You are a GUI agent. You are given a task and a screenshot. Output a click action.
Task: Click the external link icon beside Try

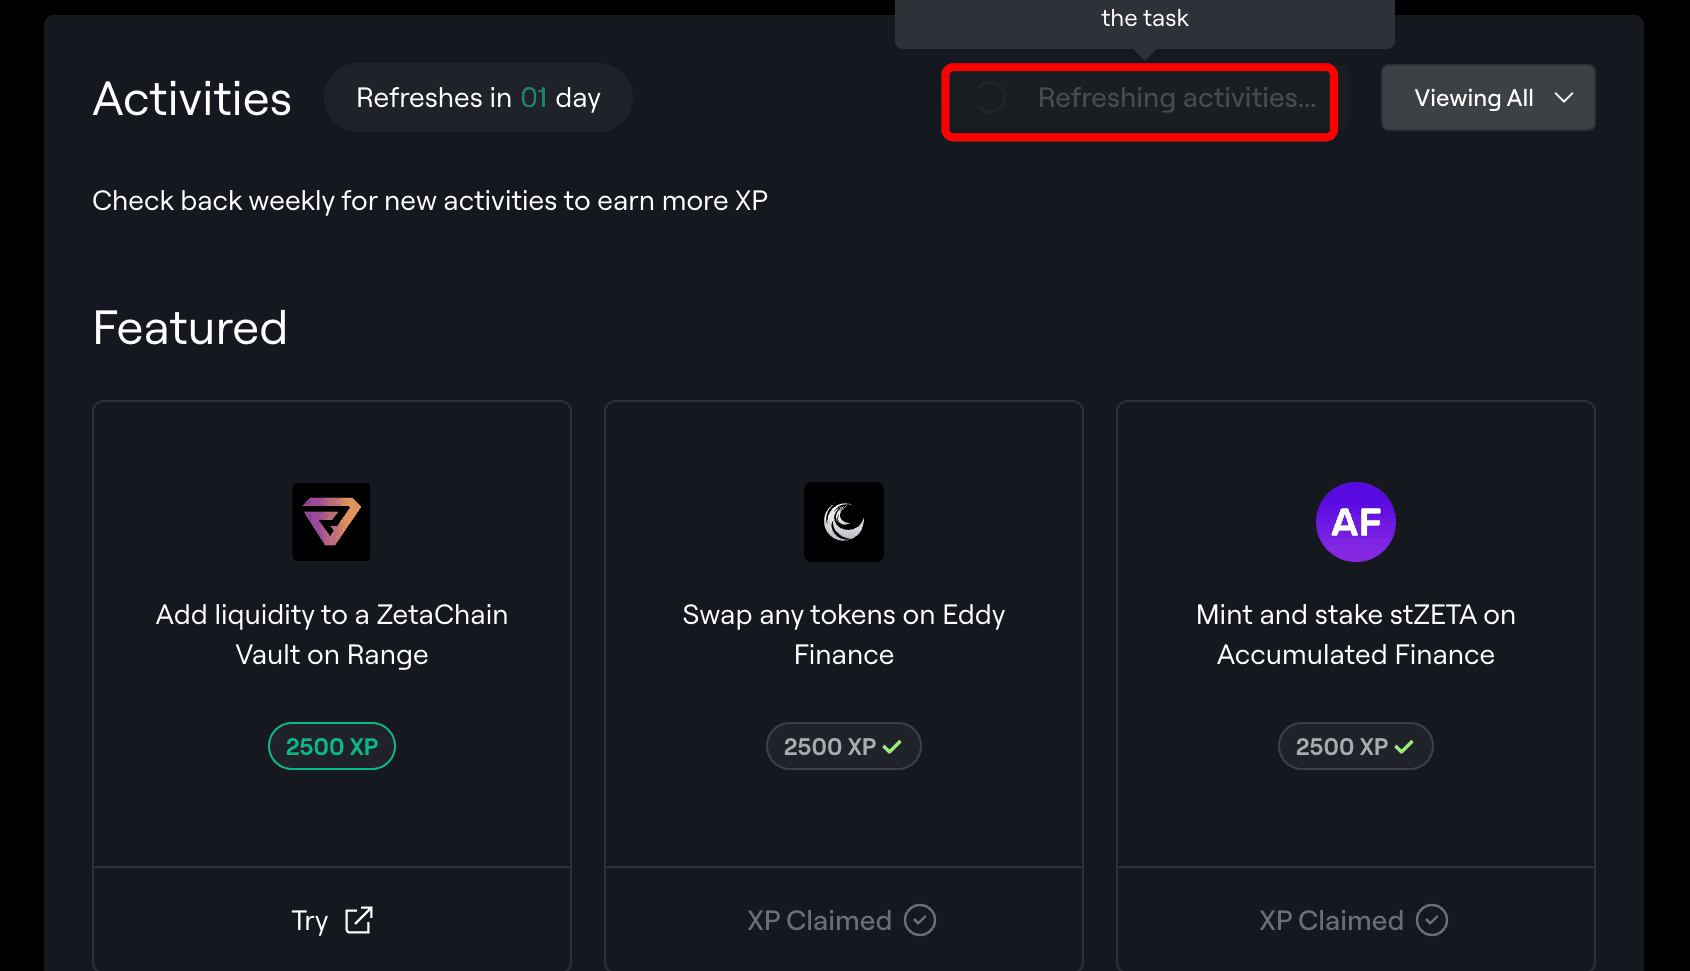pos(359,920)
